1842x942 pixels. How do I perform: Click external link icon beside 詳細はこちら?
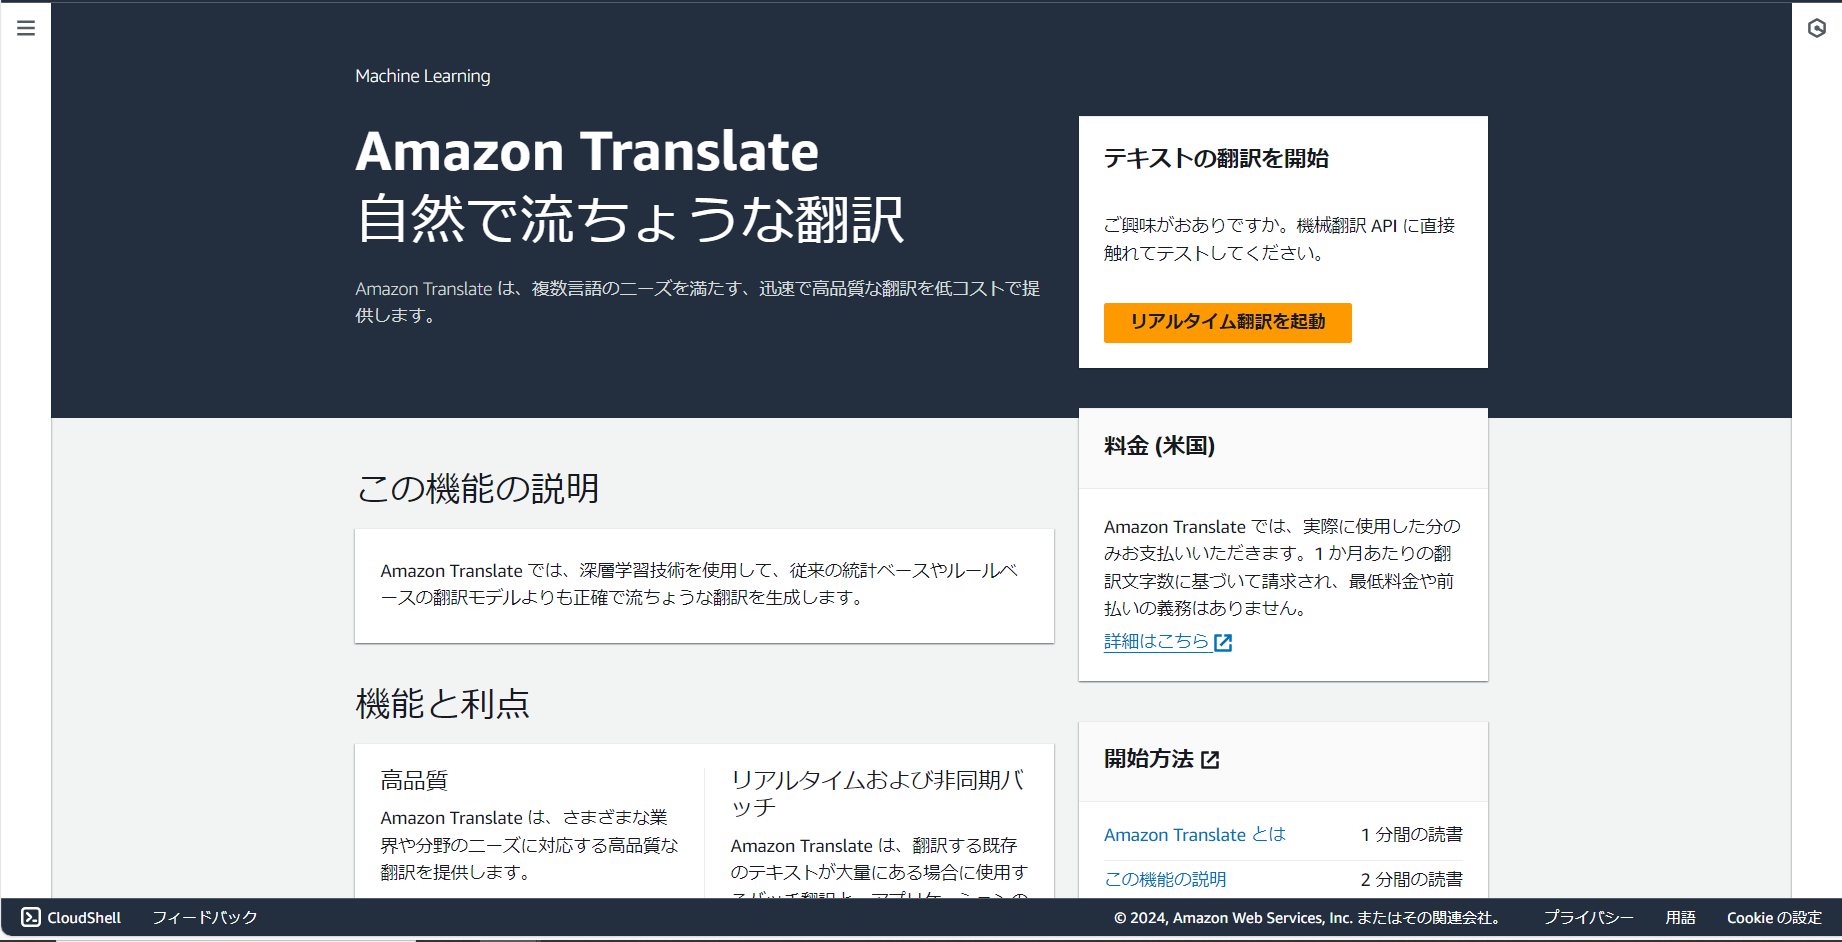(1223, 642)
